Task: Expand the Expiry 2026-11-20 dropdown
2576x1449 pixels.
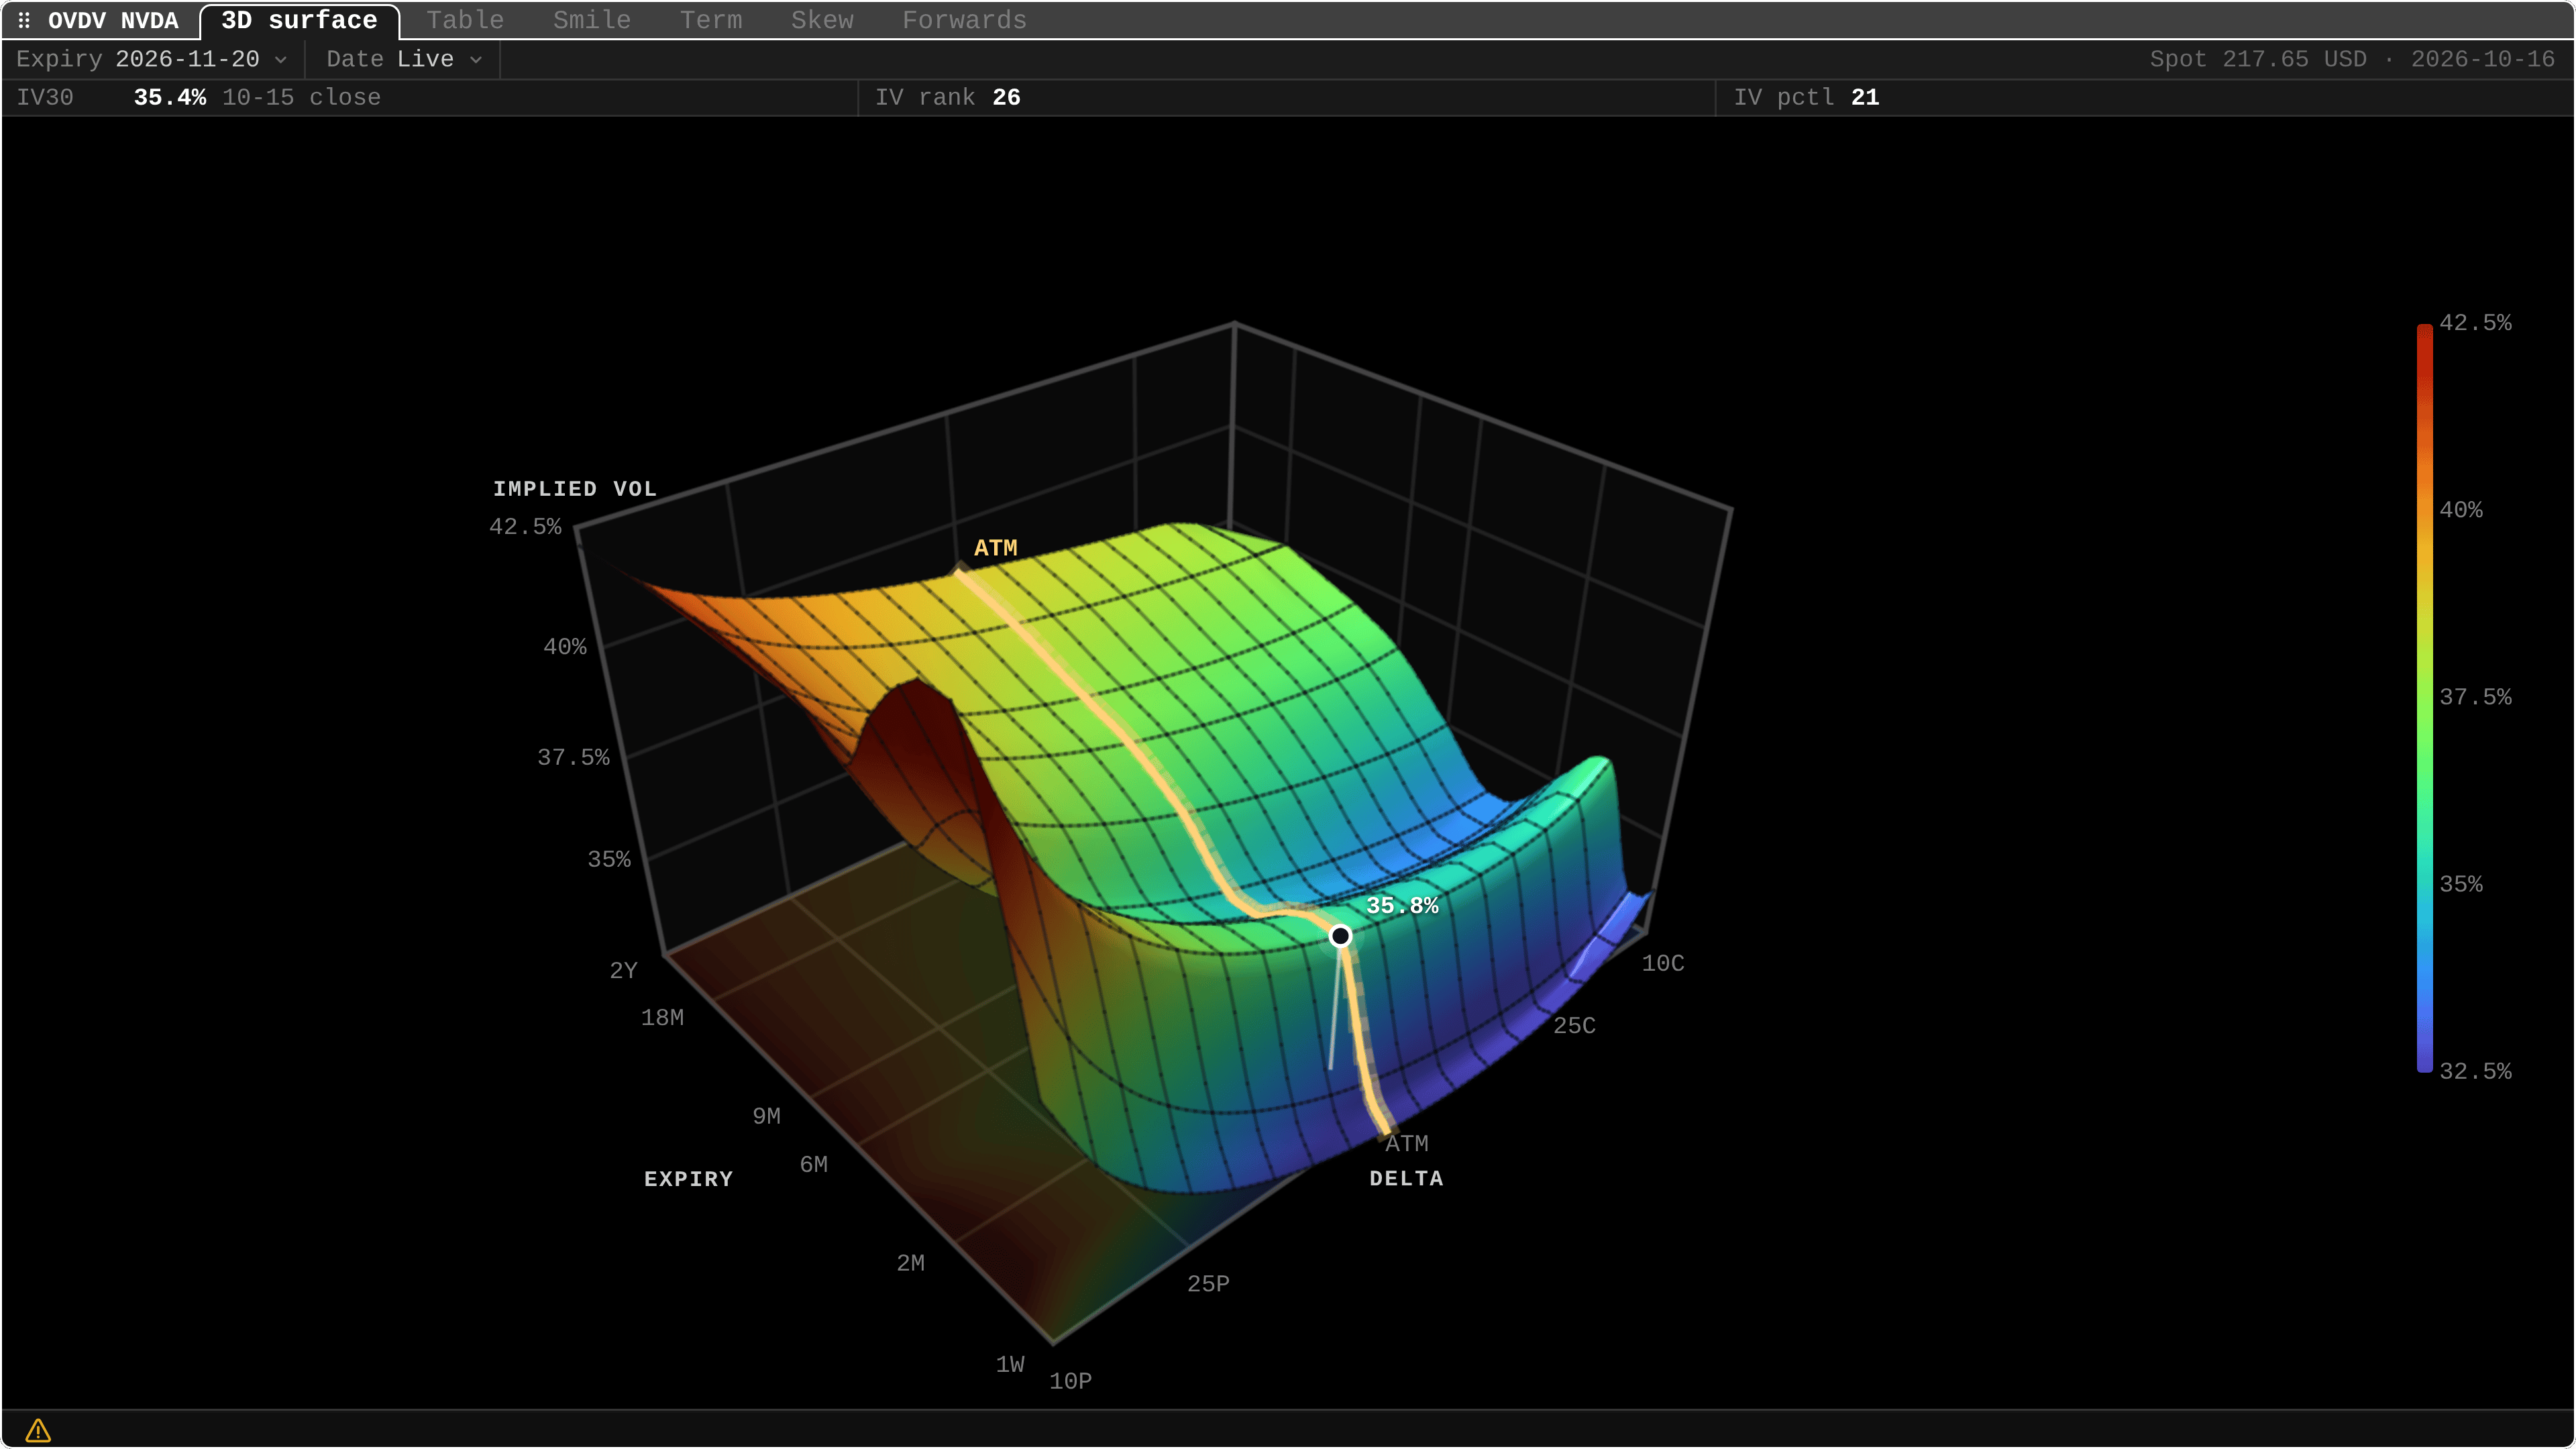Action: pos(152,59)
